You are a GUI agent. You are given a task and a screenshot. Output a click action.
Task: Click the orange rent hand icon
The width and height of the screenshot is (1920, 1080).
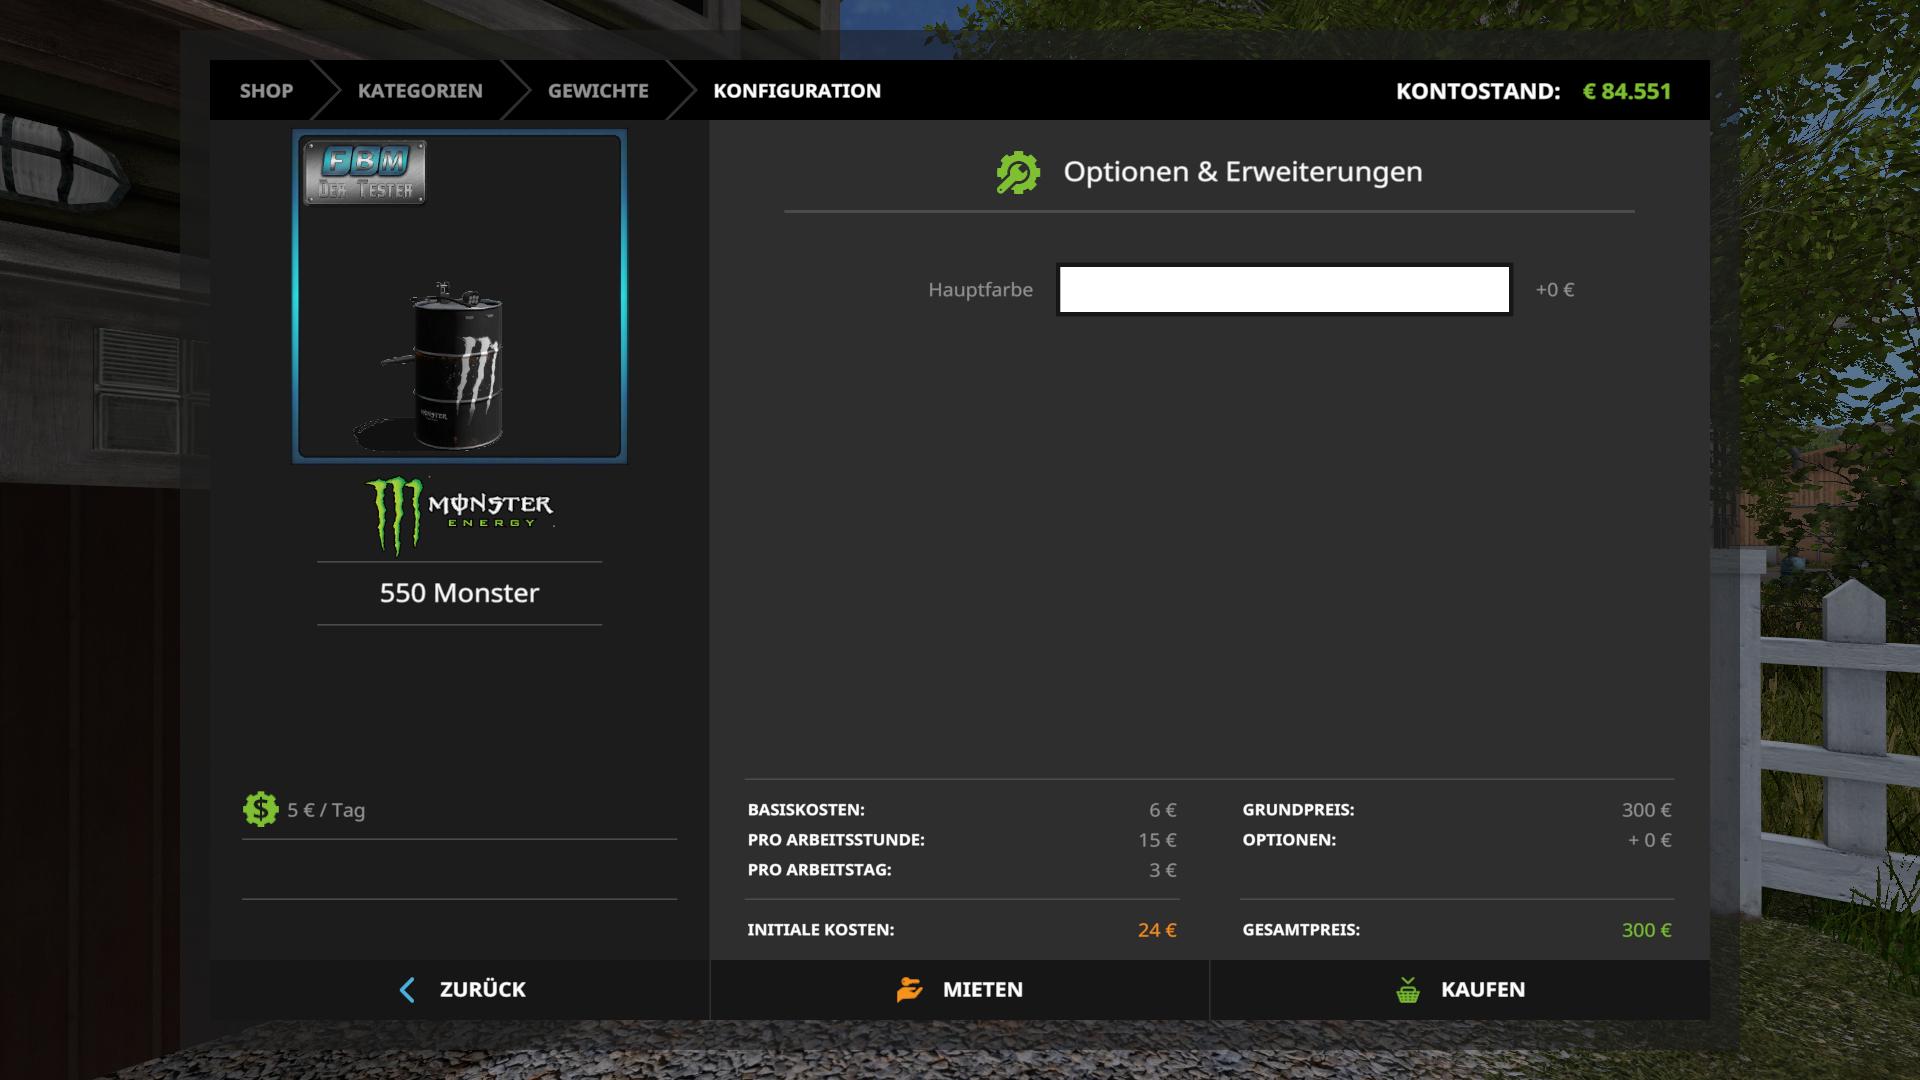[909, 989]
